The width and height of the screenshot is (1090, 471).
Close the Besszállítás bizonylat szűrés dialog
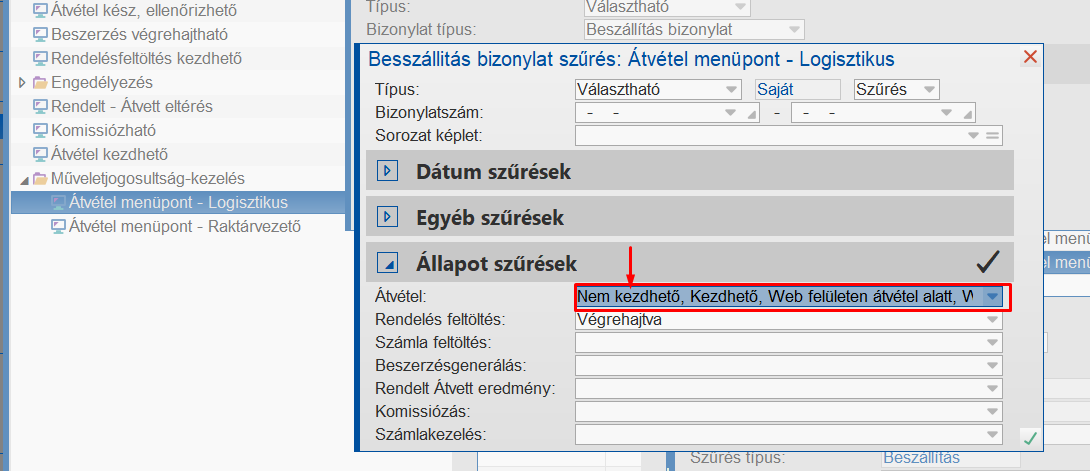(x=1030, y=57)
